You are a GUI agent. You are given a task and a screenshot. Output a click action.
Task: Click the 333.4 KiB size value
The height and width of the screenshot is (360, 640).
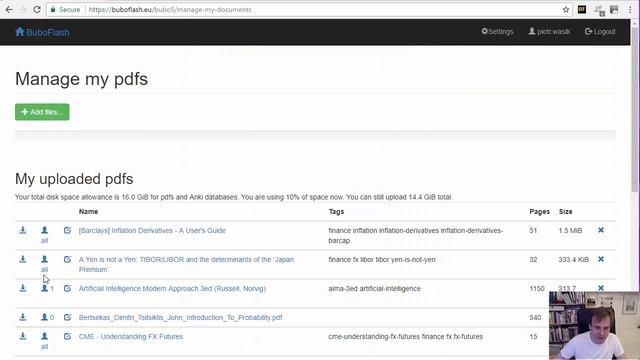tap(573, 259)
